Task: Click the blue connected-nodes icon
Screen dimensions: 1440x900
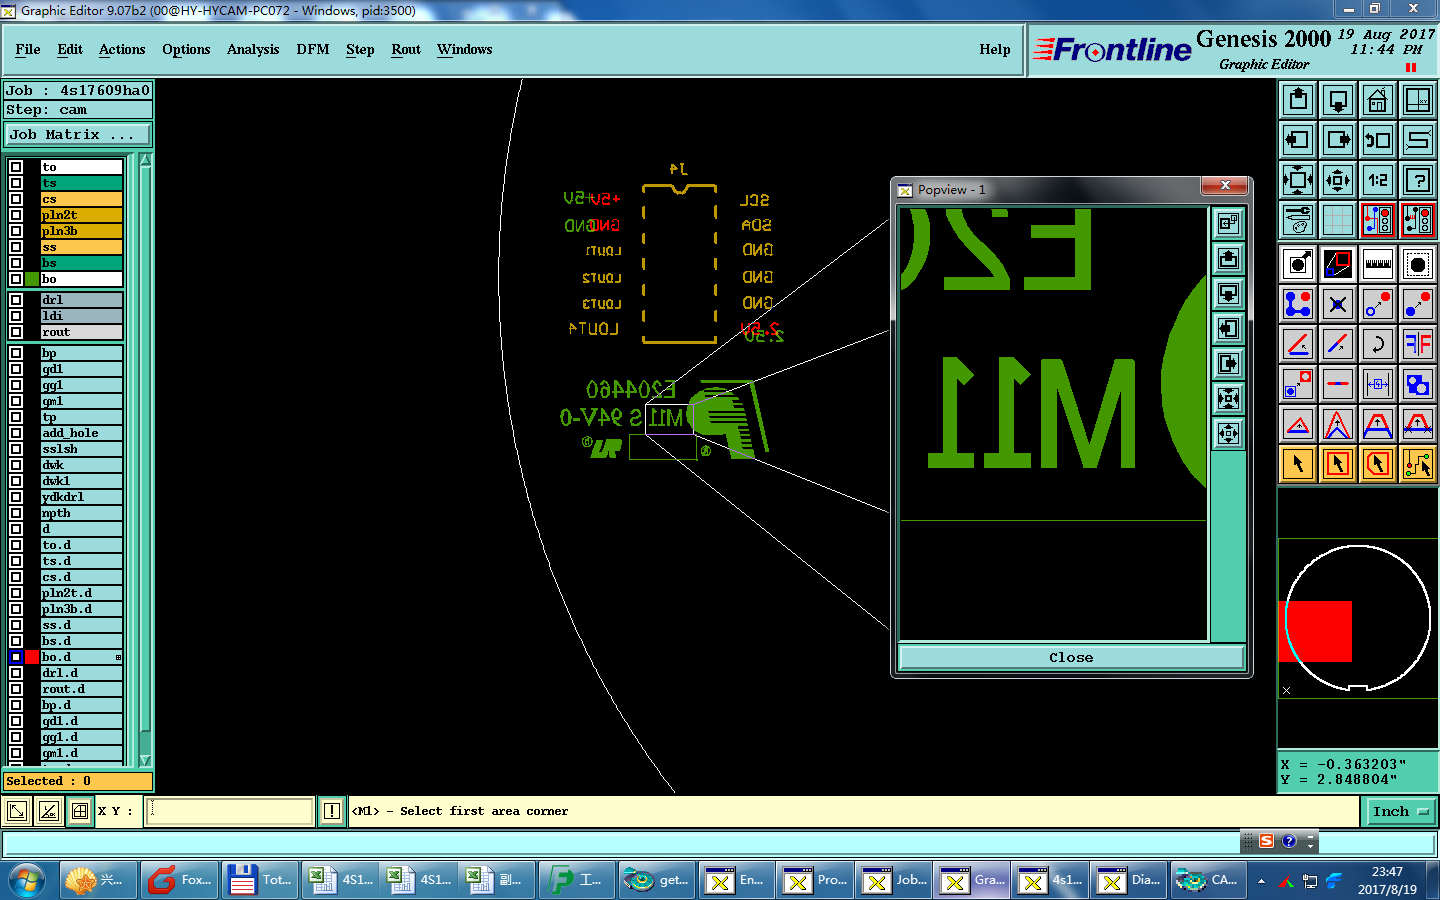Action: [1298, 304]
